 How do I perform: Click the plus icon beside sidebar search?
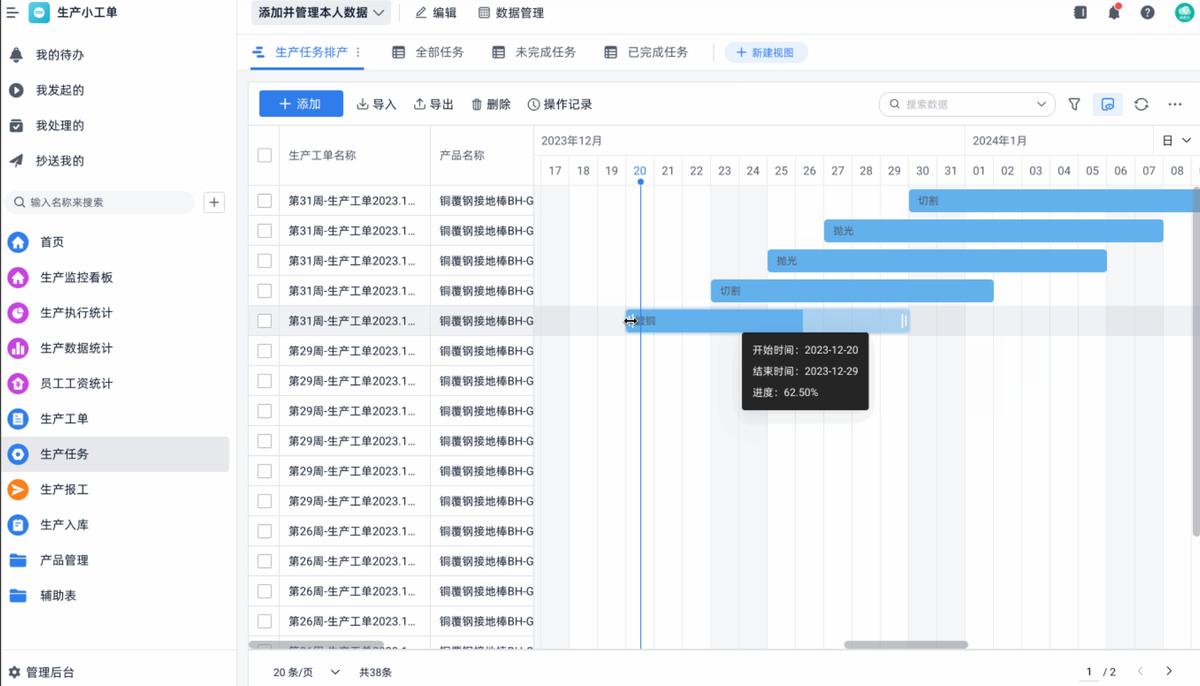click(x=214, y=202)
